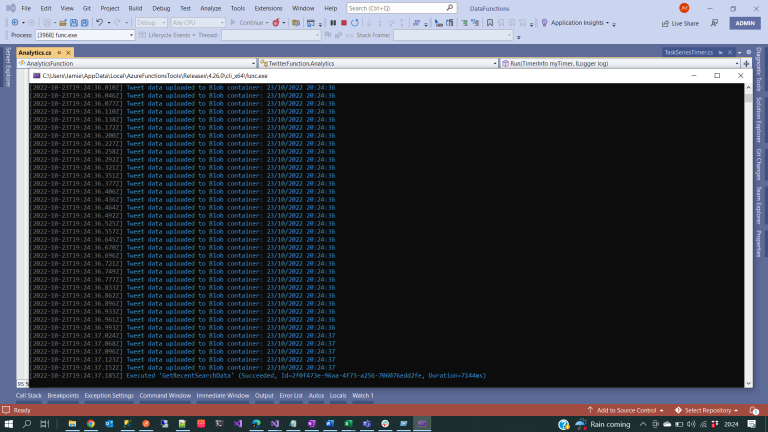Image resolution: width=768 pixels, height=432 pixels.
Task: Click the ADMIN button
Action: click(745, 23)
